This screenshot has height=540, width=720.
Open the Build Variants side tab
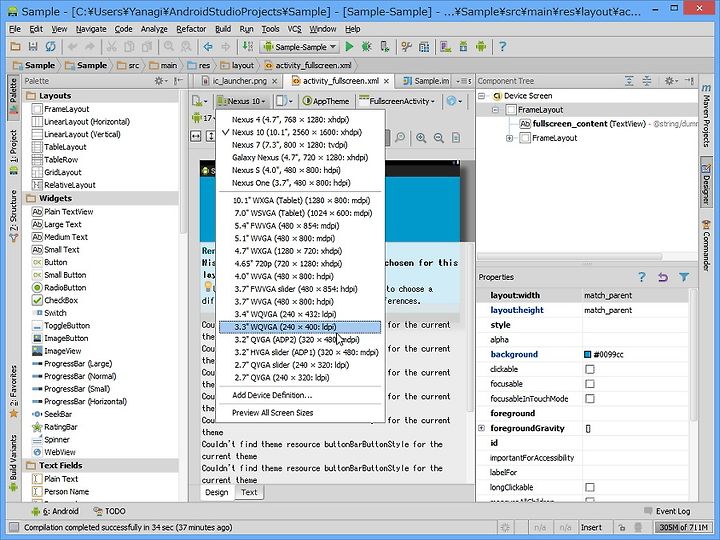pyautogui.click(x=13, y=461)
